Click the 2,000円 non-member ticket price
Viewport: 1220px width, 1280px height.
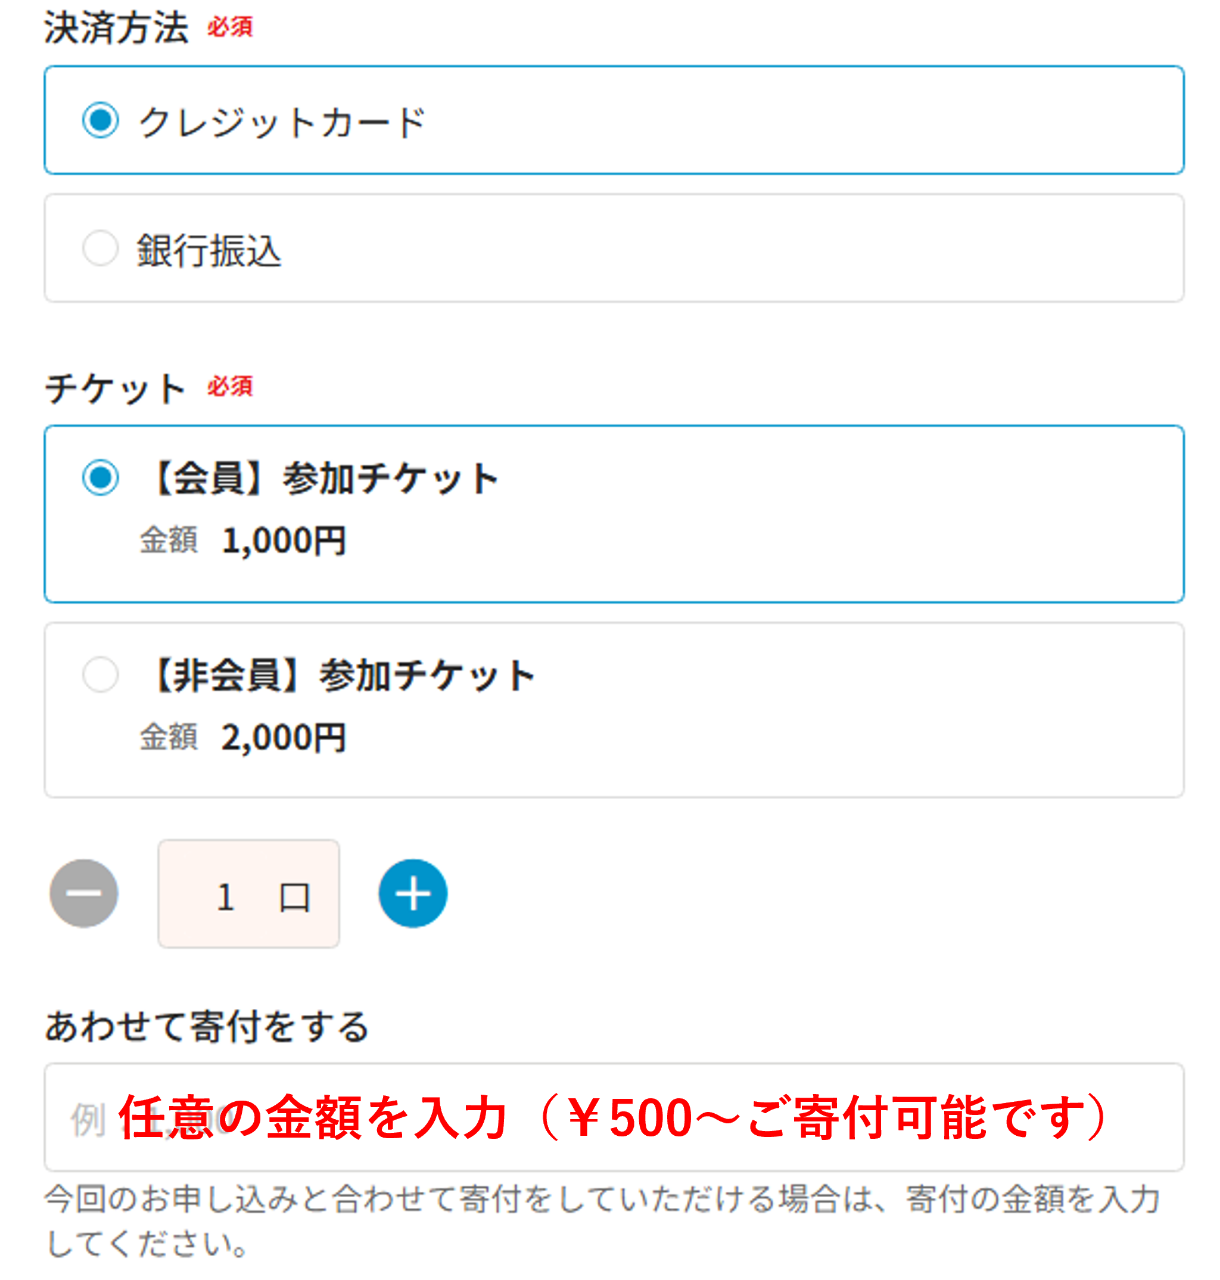pos(284,738)
